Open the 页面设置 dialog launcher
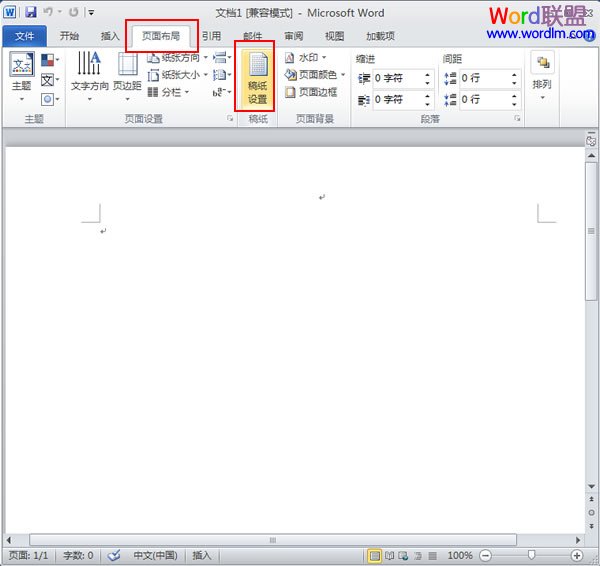The height and width of the screenshot is (566, 600). tap(230, 119)
